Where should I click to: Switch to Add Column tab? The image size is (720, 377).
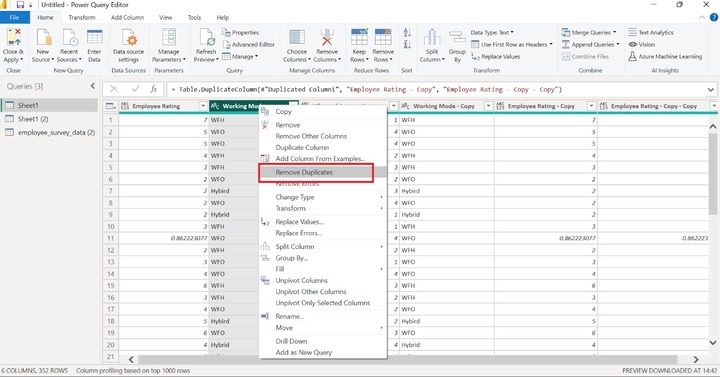pyautogui.click(x=127, y=17)
